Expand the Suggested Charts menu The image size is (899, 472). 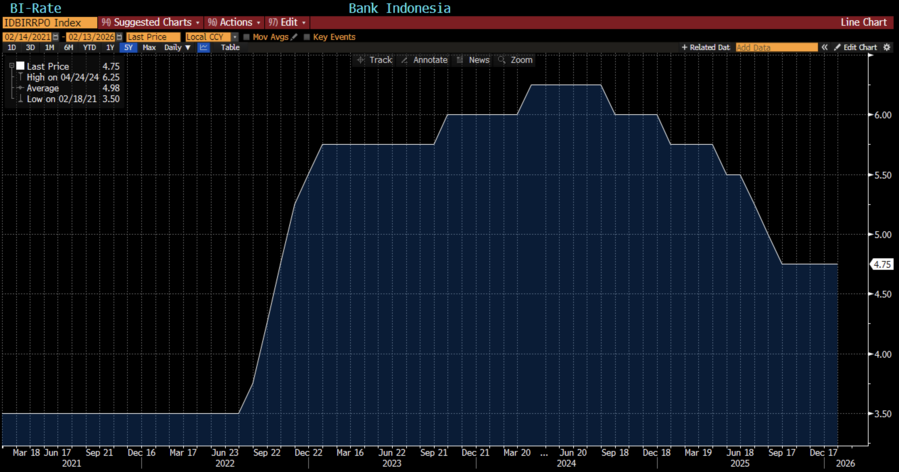(150, 22)
